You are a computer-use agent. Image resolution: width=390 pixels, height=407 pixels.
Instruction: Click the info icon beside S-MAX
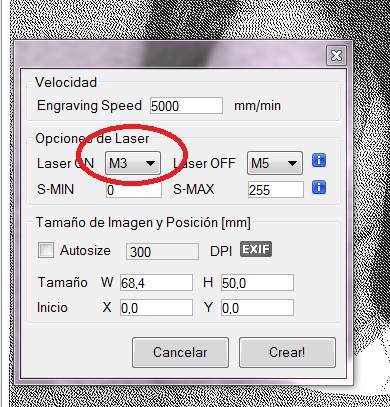click(x=319, y=187)
